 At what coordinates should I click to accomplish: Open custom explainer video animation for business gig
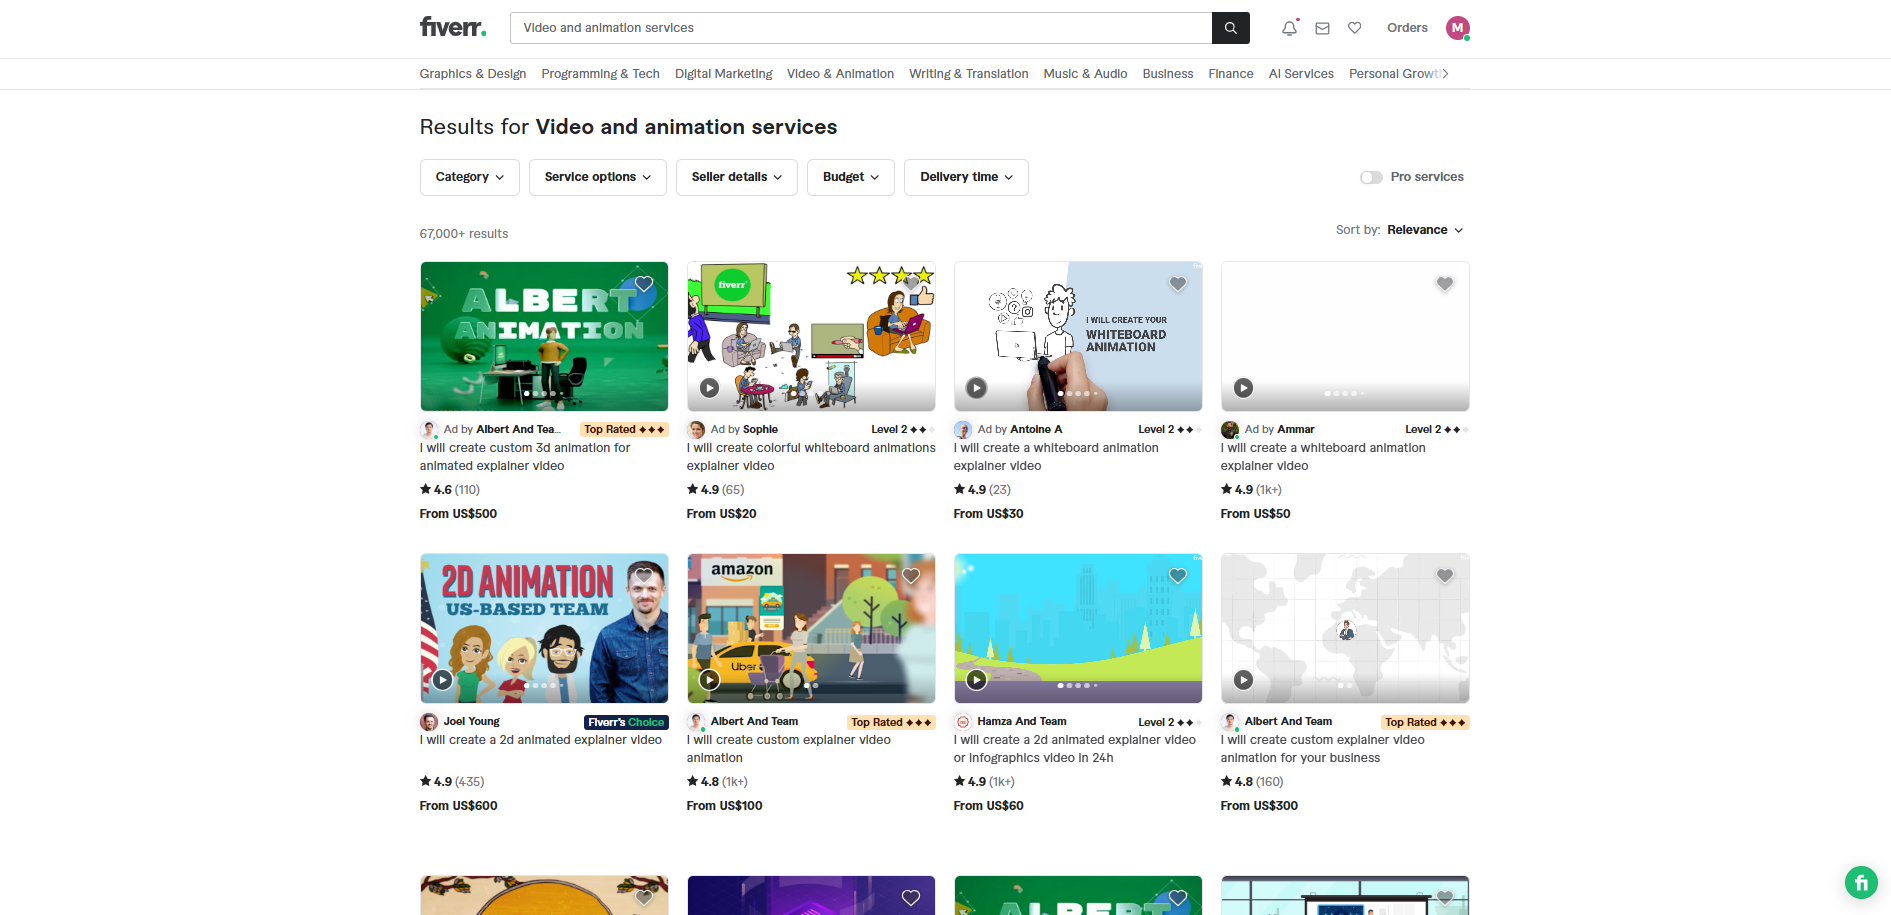coord(1323,749)
